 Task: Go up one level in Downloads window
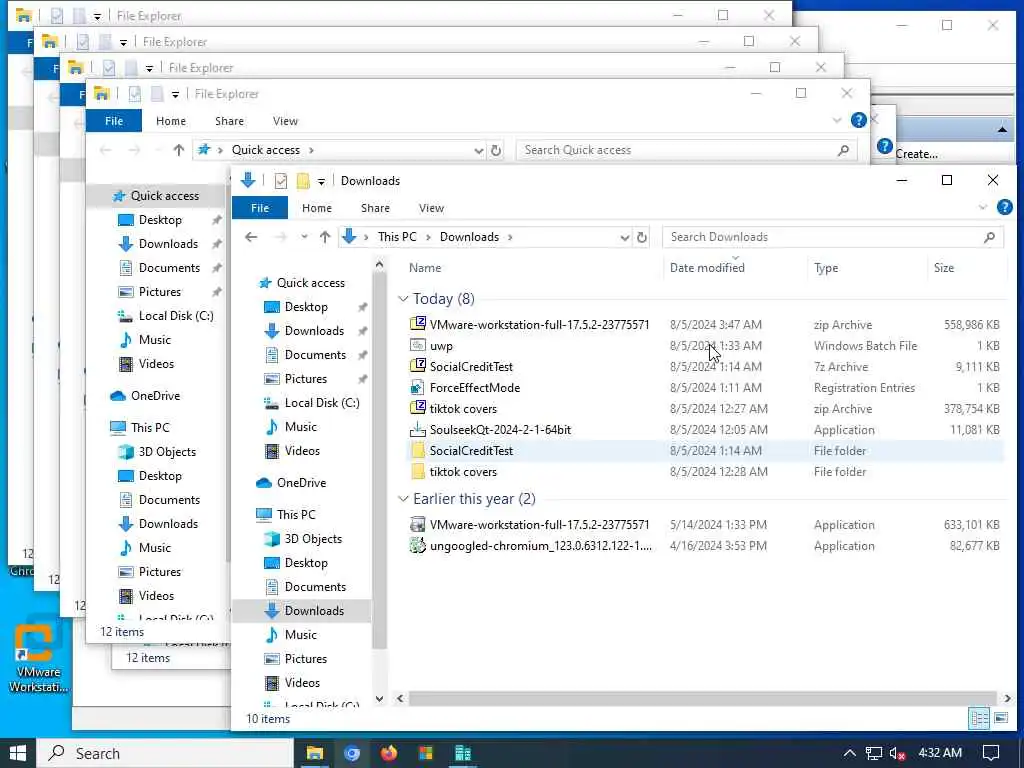pos(325,237)
